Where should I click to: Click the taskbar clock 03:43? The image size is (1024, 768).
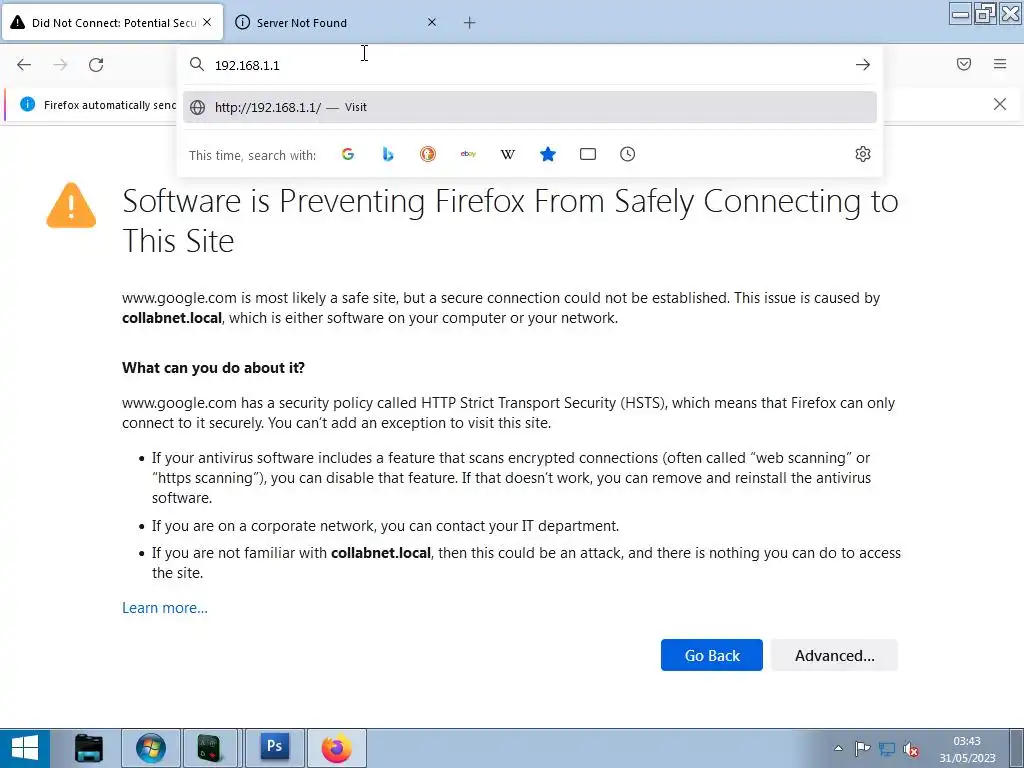[967, 741]
